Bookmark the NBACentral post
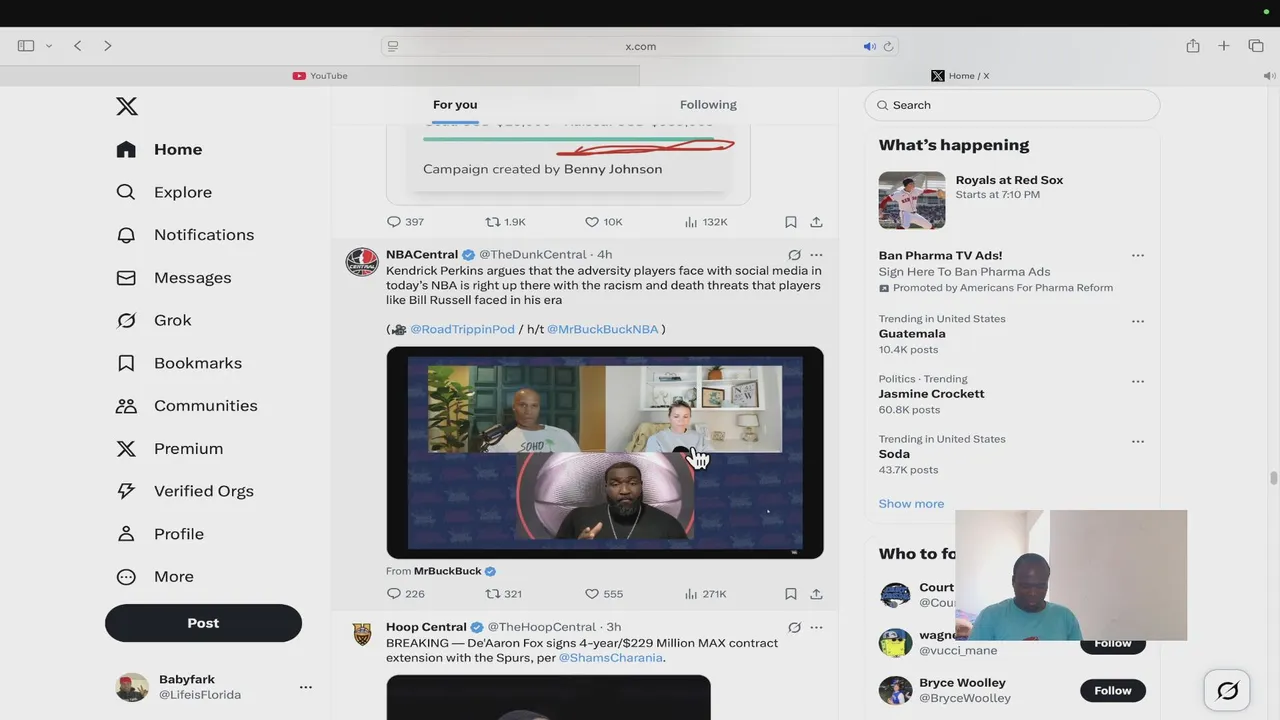This screenshot has width=1280, height=720. click(x=790, y=594)
